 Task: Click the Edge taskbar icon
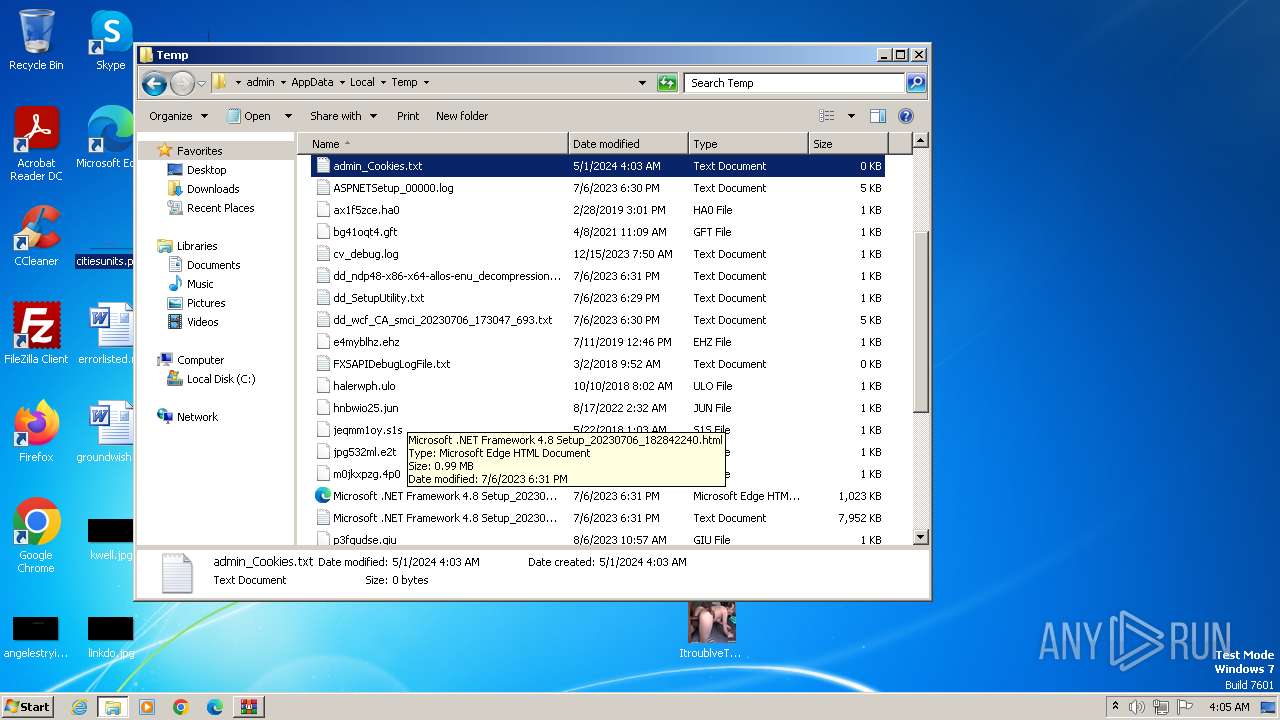tap(215, 707)
